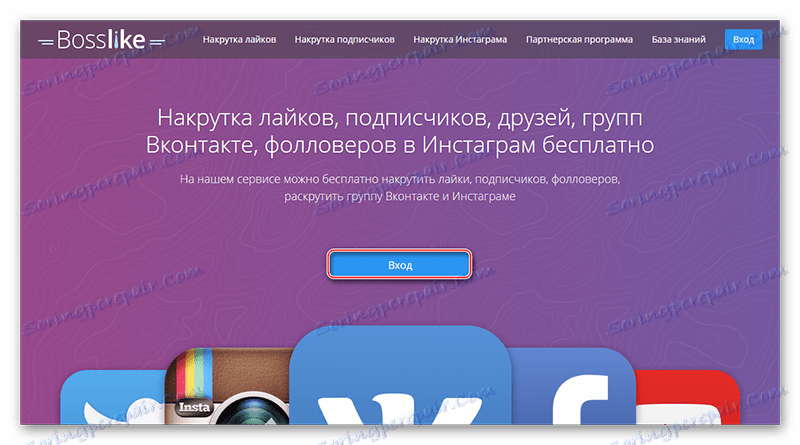Click the heading Накрутка лайков, подписчиков
The image size is (800, 445).
click(x=399, y=131)
